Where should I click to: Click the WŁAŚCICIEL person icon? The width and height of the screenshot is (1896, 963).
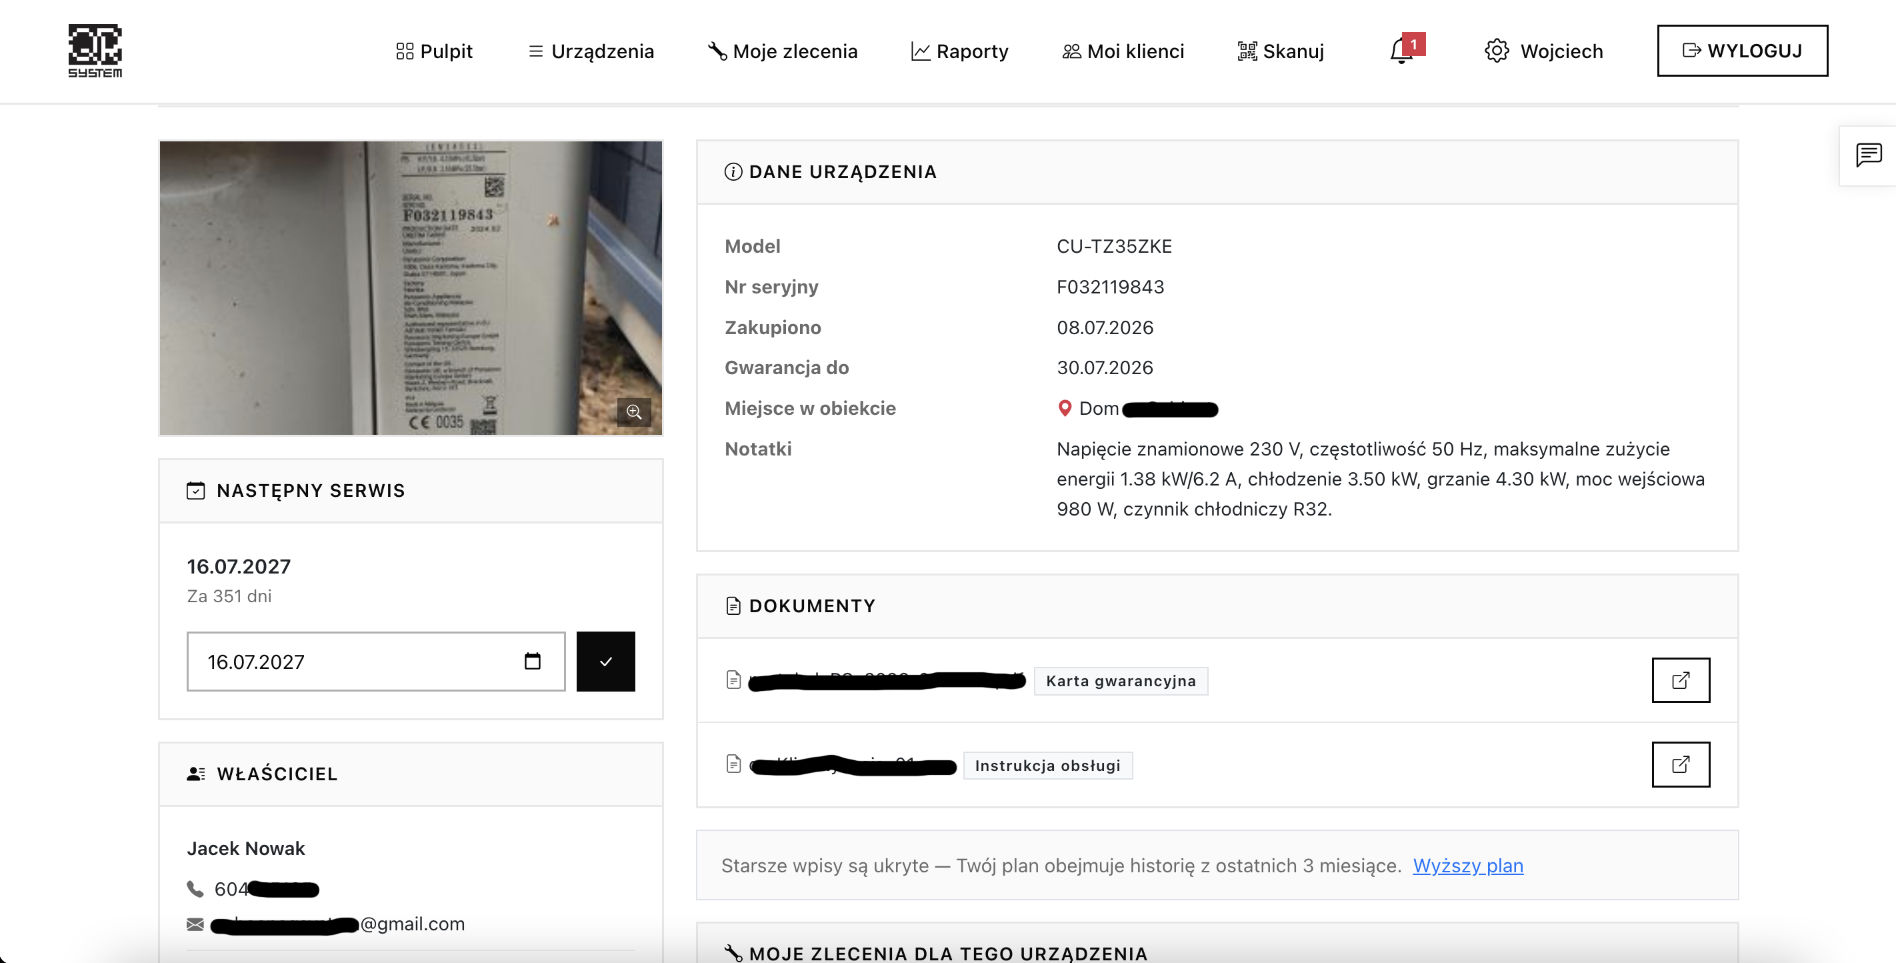pyautogui.click(x=196, y=774)
